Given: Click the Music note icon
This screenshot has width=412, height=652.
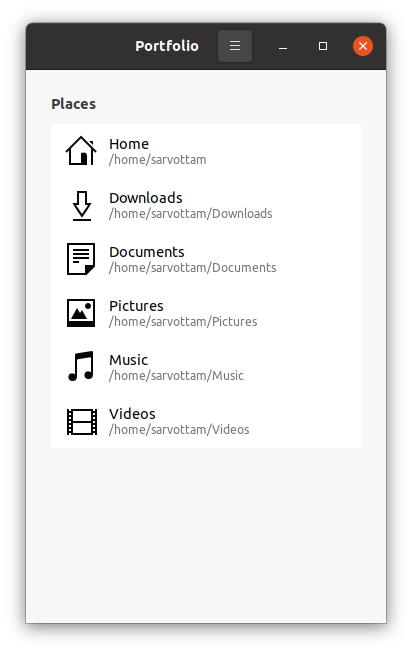Looking at the screenshot, I should pyautogui.click(x=81, y=366).
